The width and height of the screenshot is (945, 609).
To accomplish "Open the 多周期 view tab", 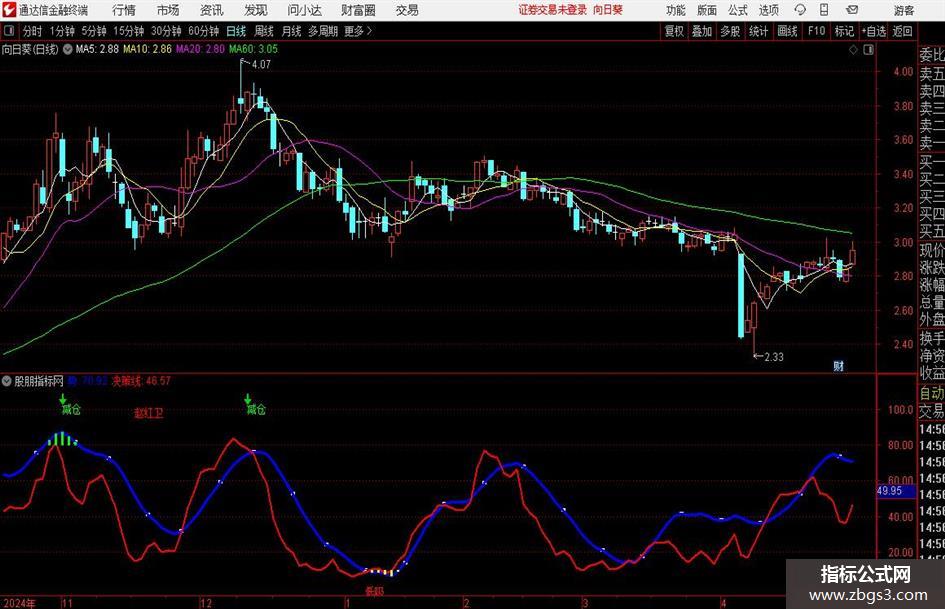I will 323,31.
